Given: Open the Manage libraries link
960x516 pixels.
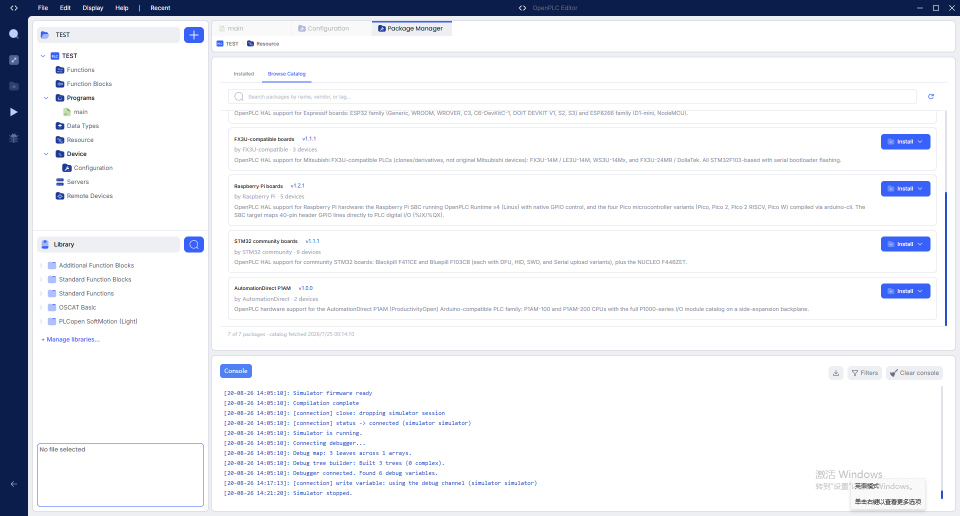Looking at the screenshot, I should pos(70,340).
